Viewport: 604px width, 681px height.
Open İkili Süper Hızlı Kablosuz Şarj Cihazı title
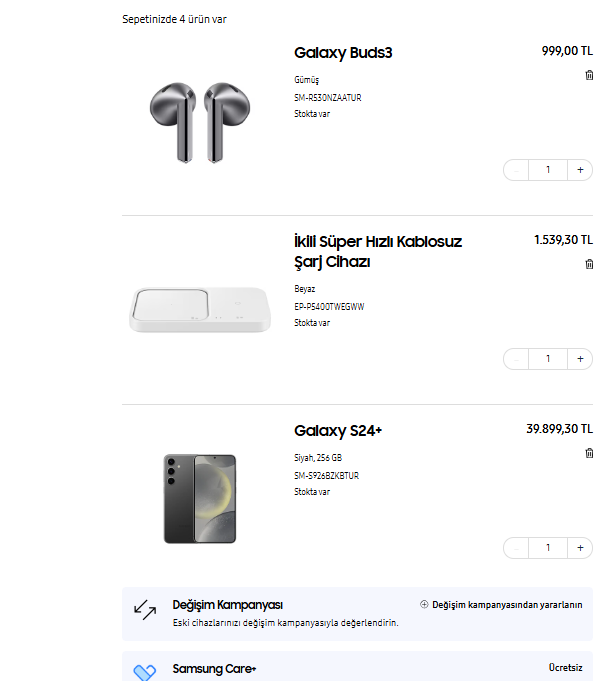378,251
